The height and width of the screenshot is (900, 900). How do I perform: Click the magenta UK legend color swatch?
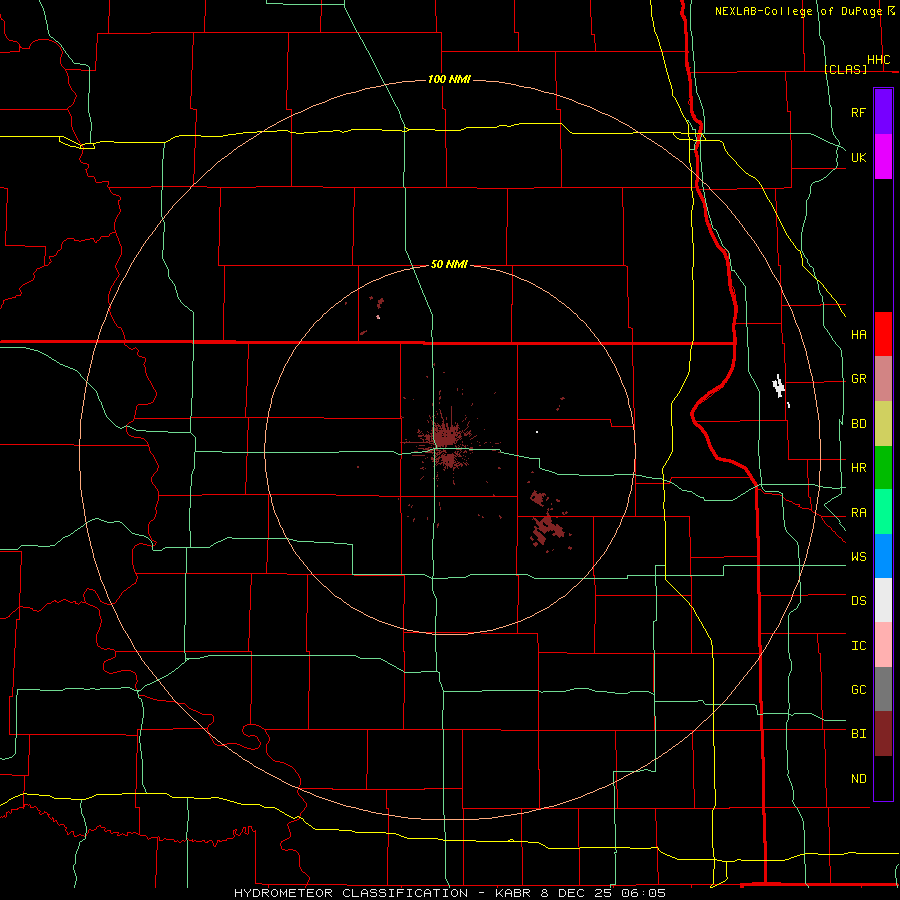[x=883, y=157]
